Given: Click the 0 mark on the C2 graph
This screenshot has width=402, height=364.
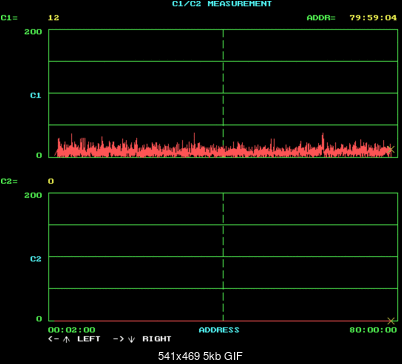Looking at the screenshot, I should [x=39, y=319].
